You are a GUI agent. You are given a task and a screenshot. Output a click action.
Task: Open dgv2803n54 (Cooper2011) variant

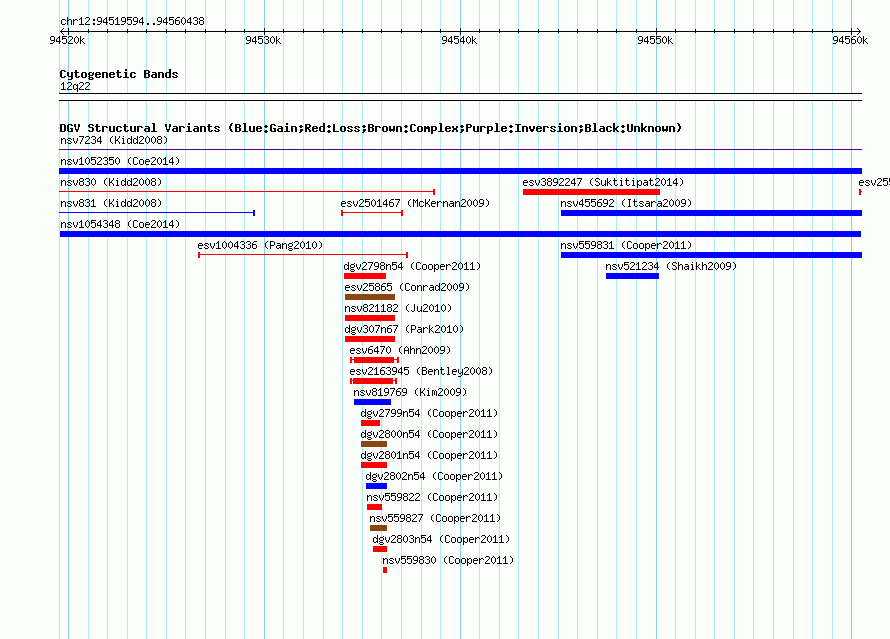tap(441, 539)
